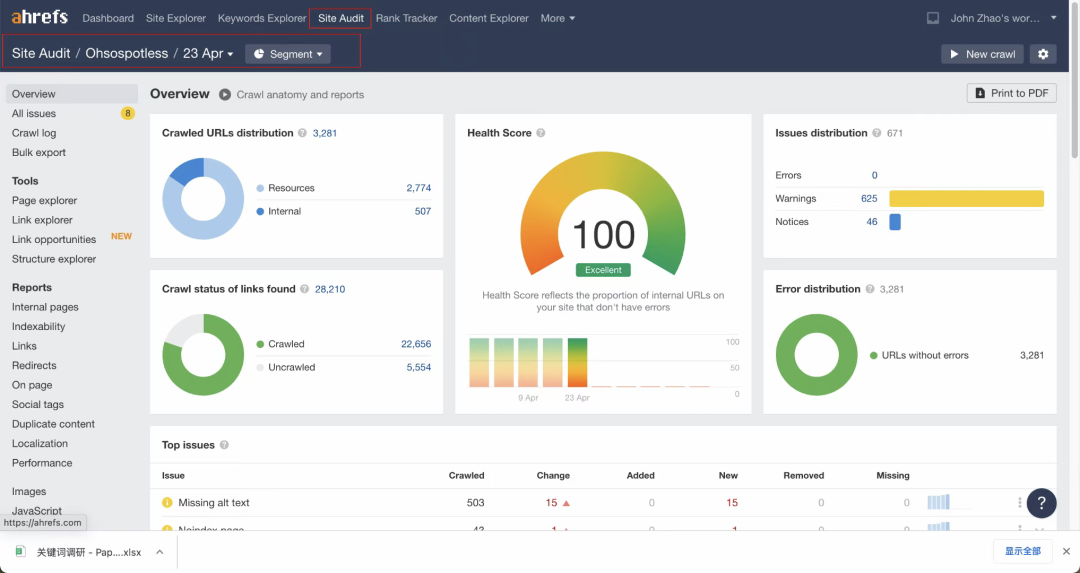Click the info icon beside Top issues
The height and width of the screenshot is (573, 1080).
coord(224,445)
